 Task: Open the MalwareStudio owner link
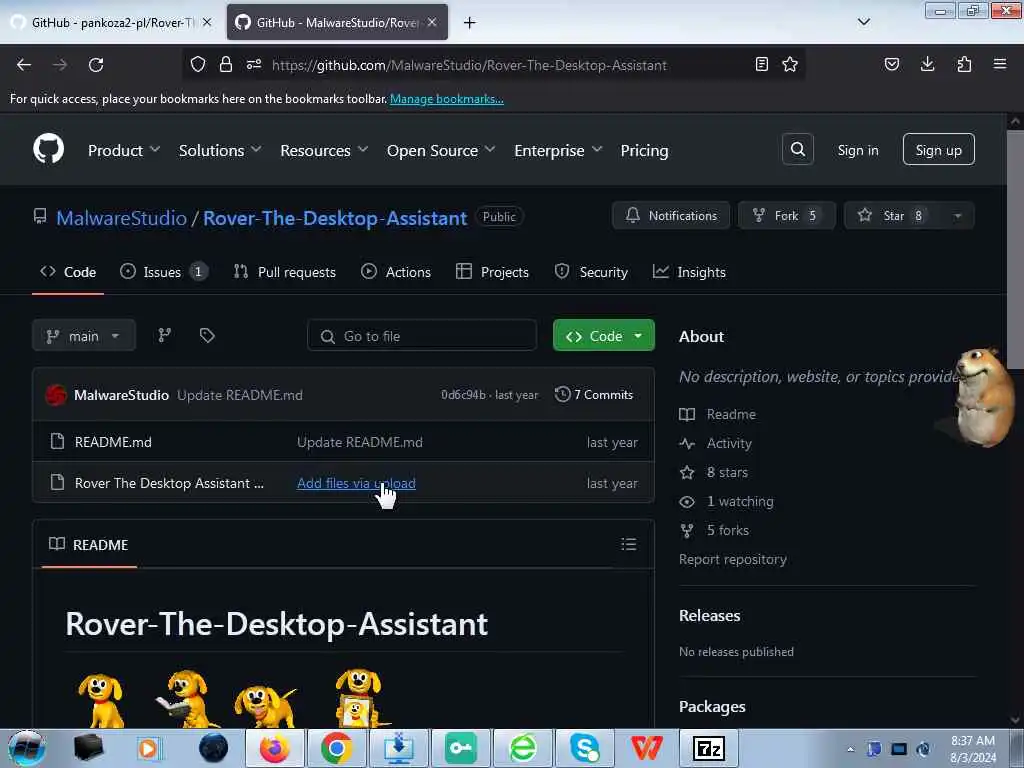pyautogui.click(x=121, y=217)
